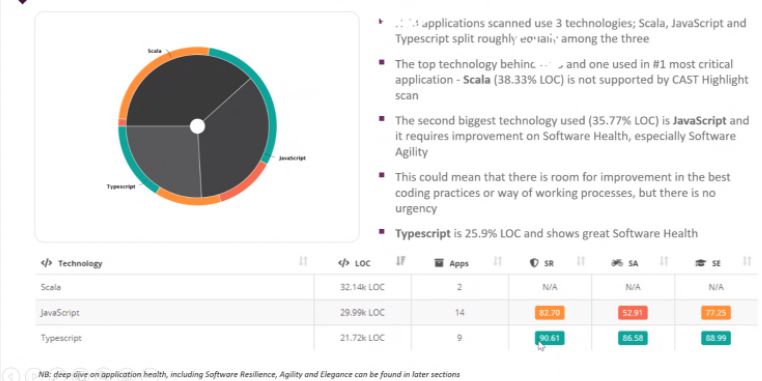The width and height of the screenshot is (762, 381).
Task: Select the Typescript technology row
Action: point(394,338)
